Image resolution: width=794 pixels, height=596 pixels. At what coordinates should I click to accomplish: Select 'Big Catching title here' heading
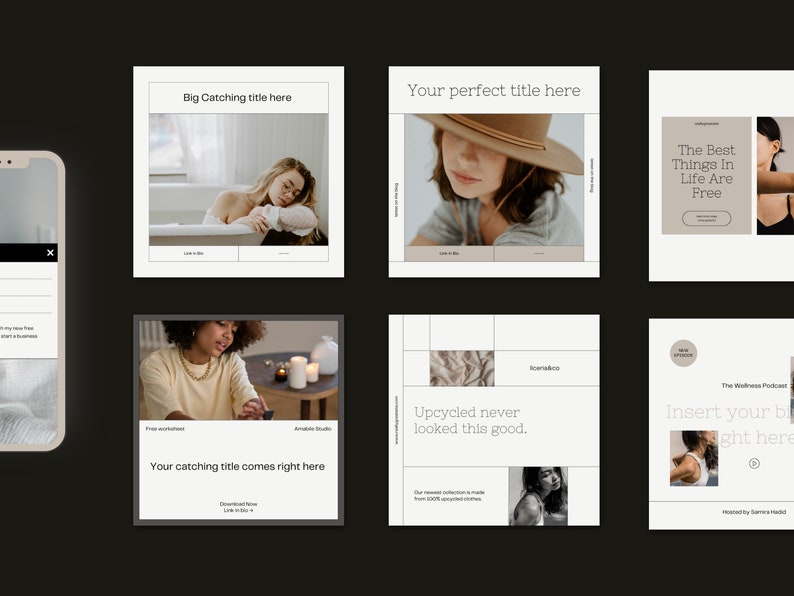(x=237, y=97)
